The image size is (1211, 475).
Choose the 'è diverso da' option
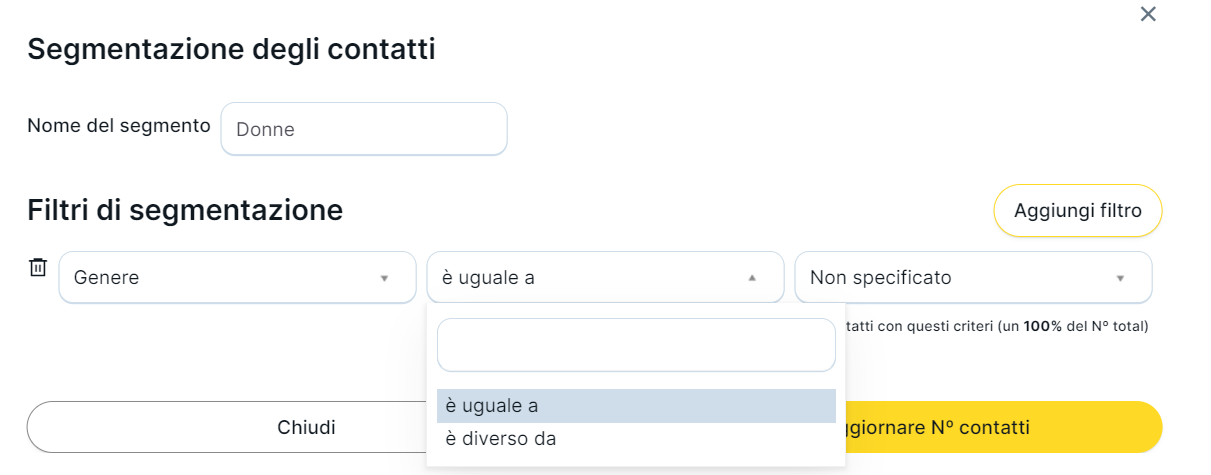(x=501, y=439)
